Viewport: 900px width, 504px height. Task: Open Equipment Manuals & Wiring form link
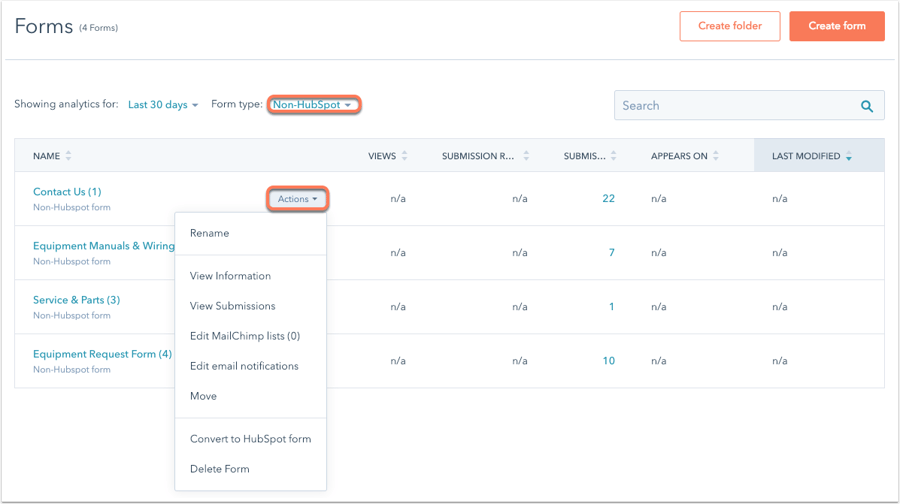104,246
